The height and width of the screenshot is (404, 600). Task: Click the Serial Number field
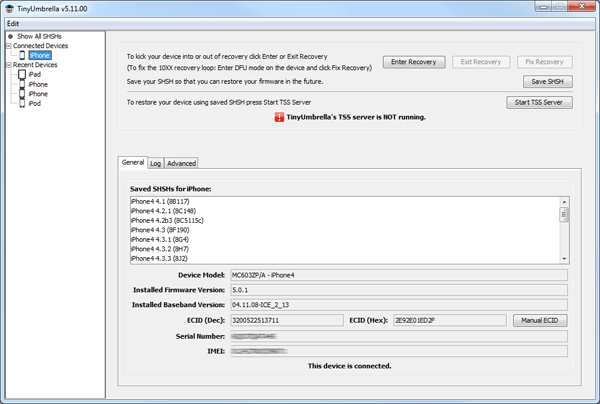(399, 336)
